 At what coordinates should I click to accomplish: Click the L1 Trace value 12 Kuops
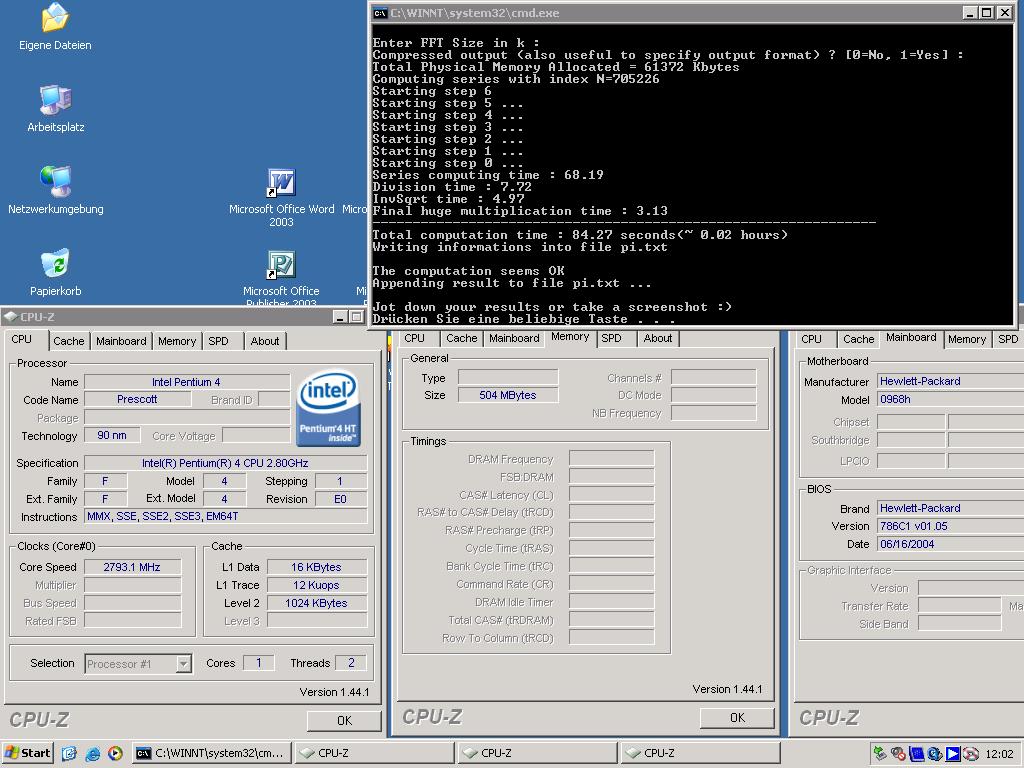(x=317, y=585)
